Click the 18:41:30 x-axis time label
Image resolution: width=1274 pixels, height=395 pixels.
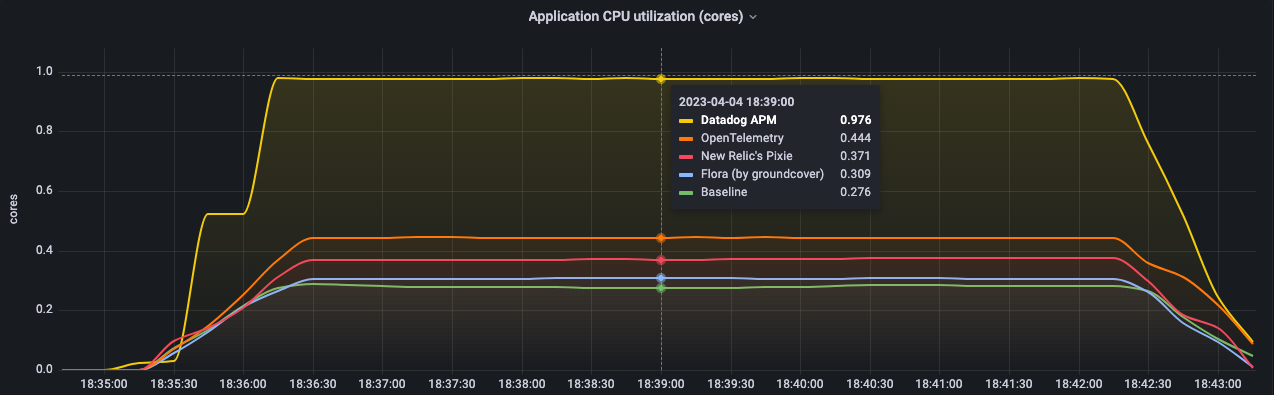click(x=1009, y=384)
